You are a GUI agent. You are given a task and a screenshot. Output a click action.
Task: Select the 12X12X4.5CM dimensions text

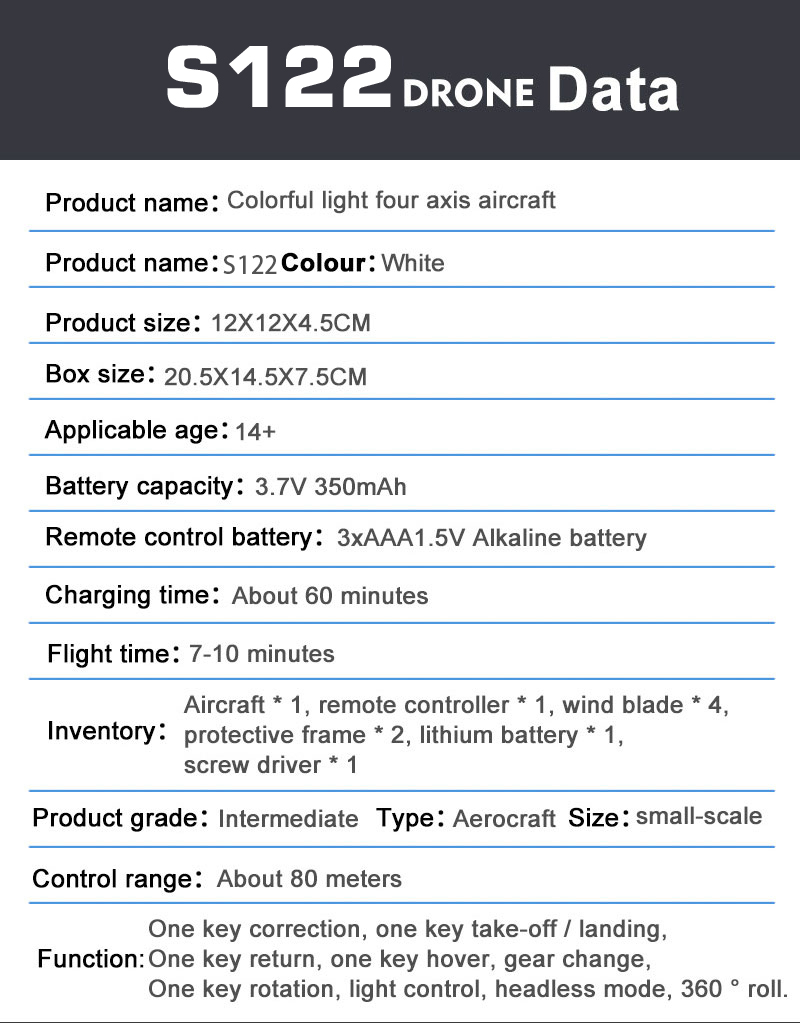click(x=291, y=323)
